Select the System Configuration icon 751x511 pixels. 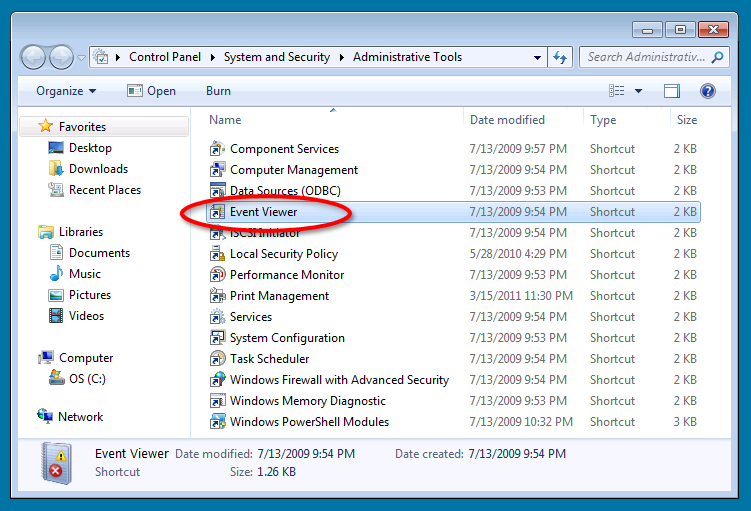point(217,338)
